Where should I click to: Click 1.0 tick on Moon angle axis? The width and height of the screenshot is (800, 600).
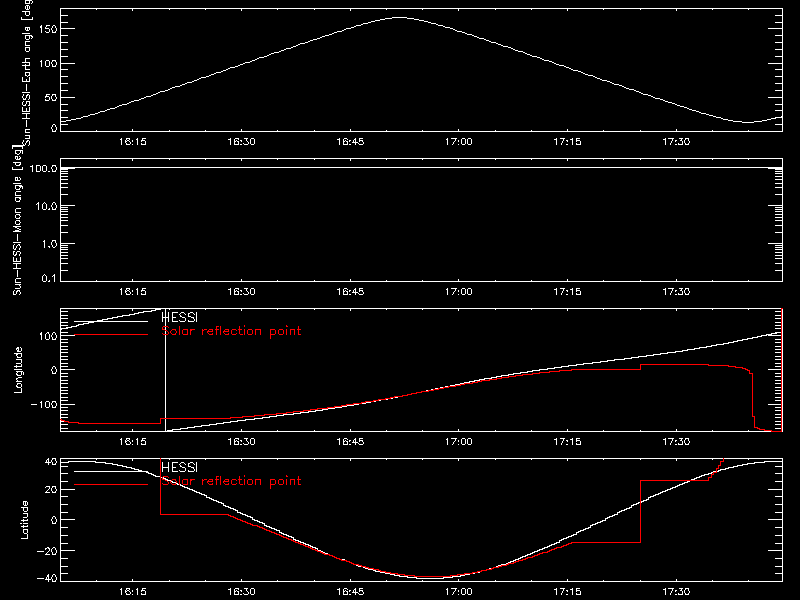[x=49, y=244]
